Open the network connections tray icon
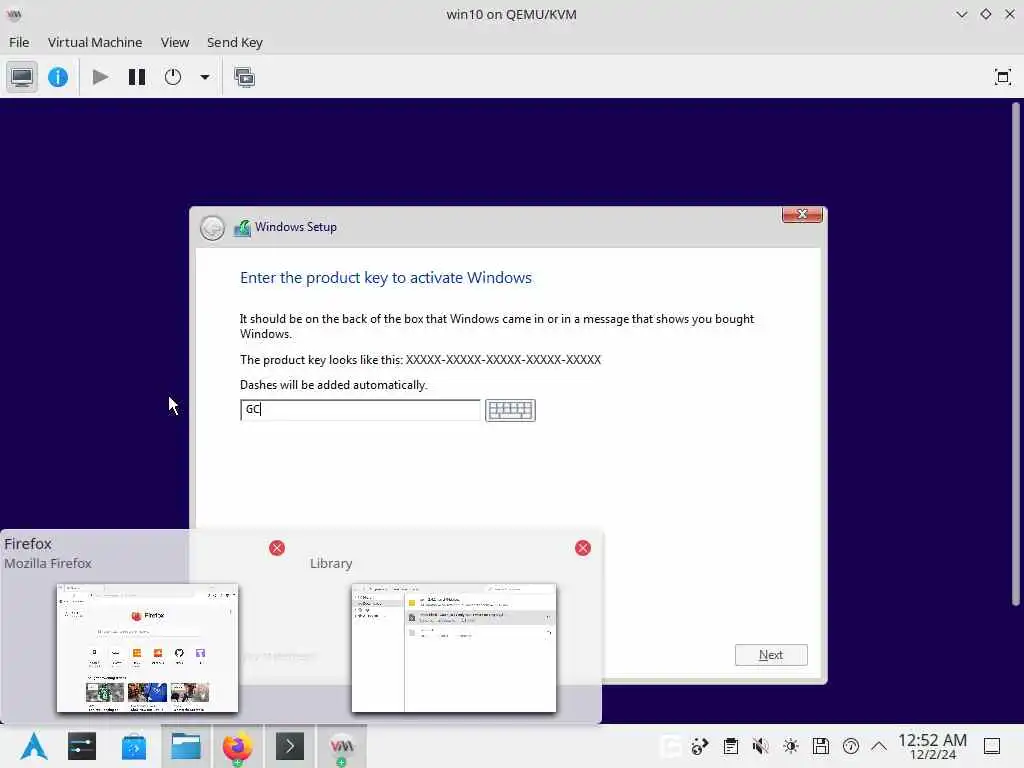 (700, 746)
